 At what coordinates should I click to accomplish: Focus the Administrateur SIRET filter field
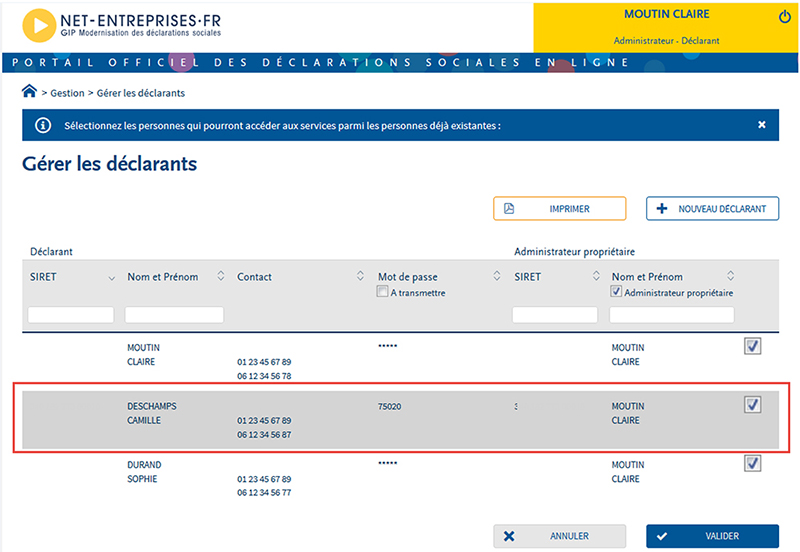coord(555,315)
